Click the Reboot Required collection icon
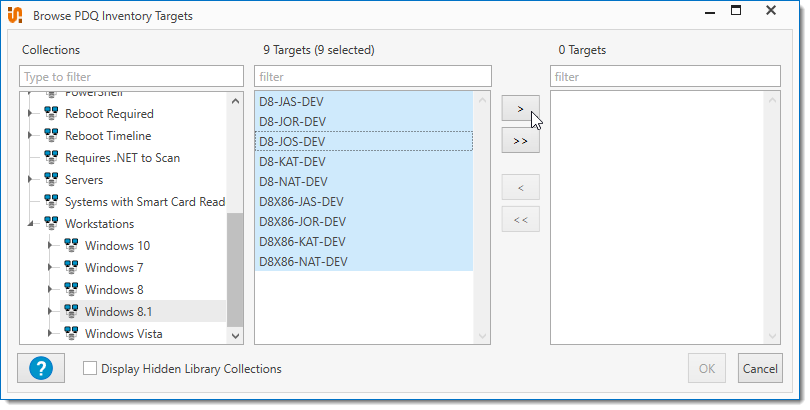The image size is (810, 410). (51, 114)
